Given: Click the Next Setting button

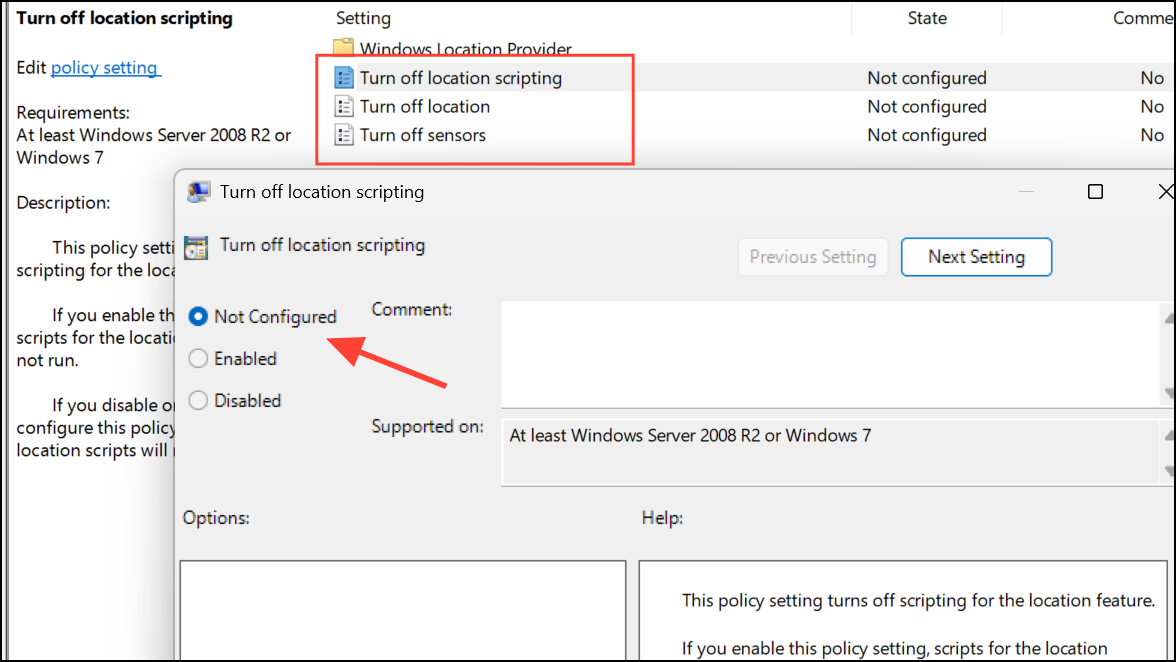Looking at the screenshot, I should click(976, 257).
